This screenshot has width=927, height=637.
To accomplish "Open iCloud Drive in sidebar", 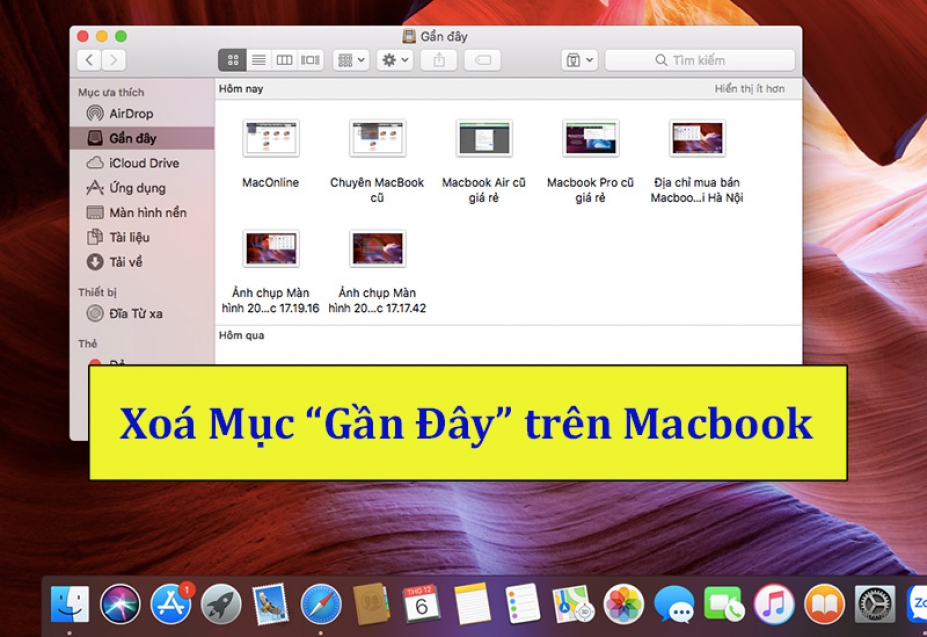I will point(142,163).
